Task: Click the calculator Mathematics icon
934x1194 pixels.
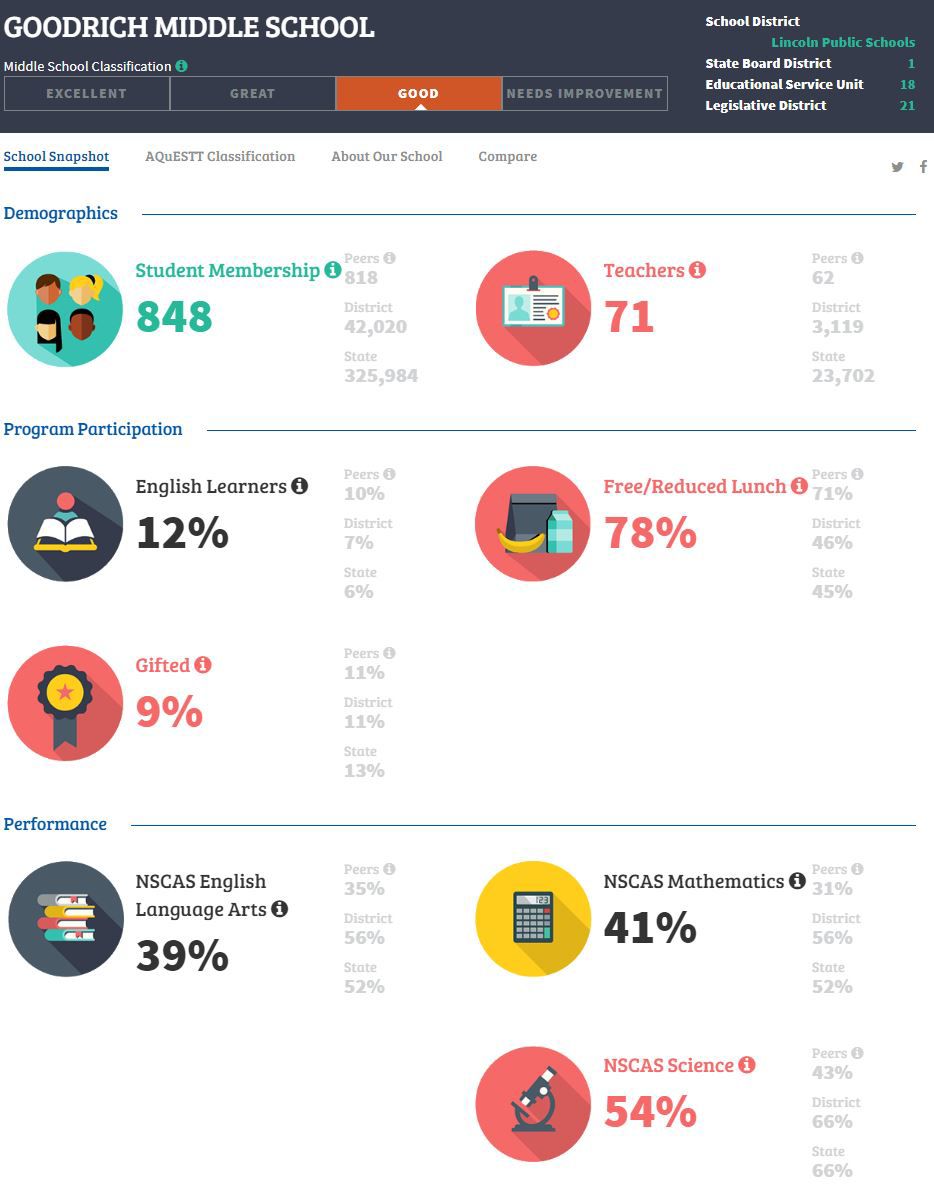Action: click(533, 919)
